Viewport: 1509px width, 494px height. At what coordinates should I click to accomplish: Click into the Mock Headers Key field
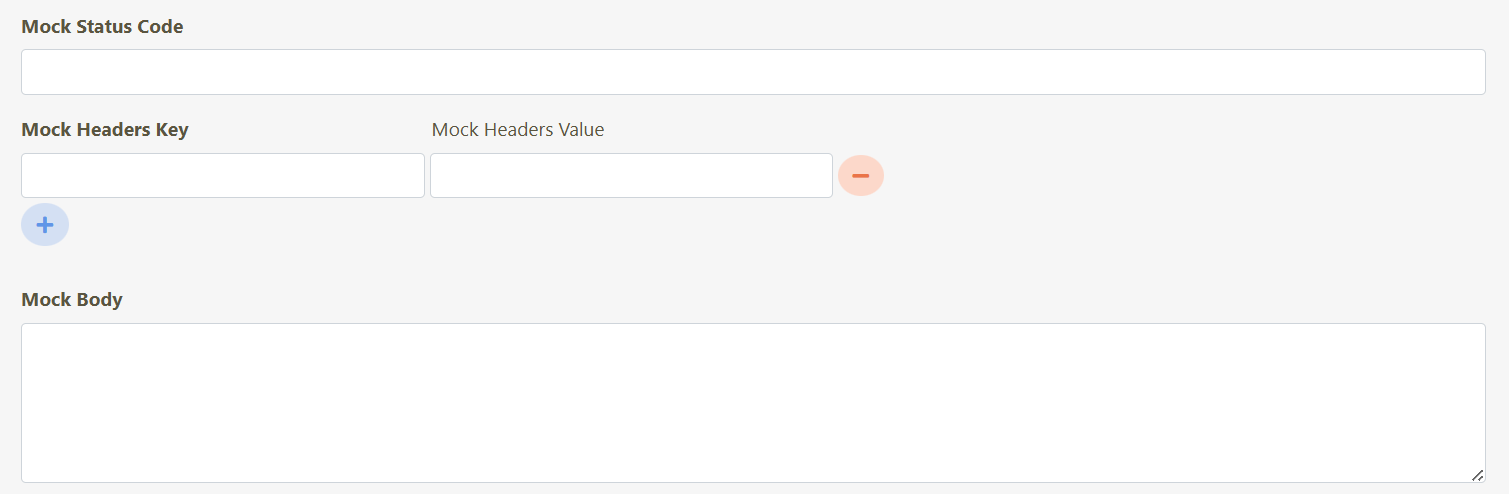(223, 176)
